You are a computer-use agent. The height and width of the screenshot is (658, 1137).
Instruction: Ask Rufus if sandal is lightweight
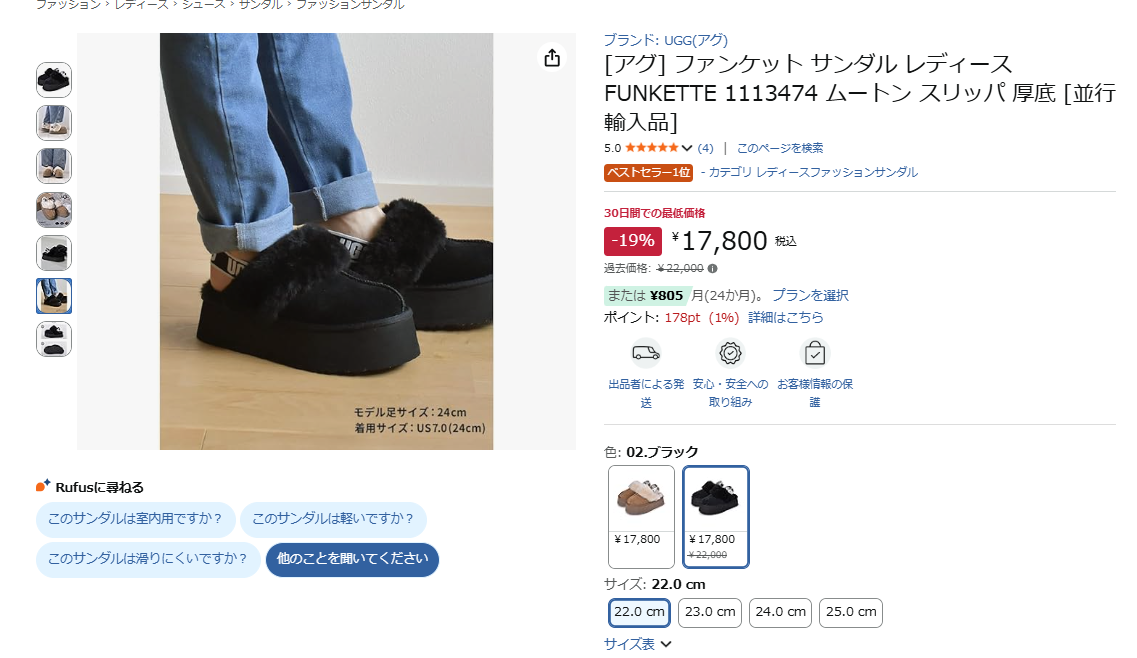pyautogui.click(x=333, y=519)
